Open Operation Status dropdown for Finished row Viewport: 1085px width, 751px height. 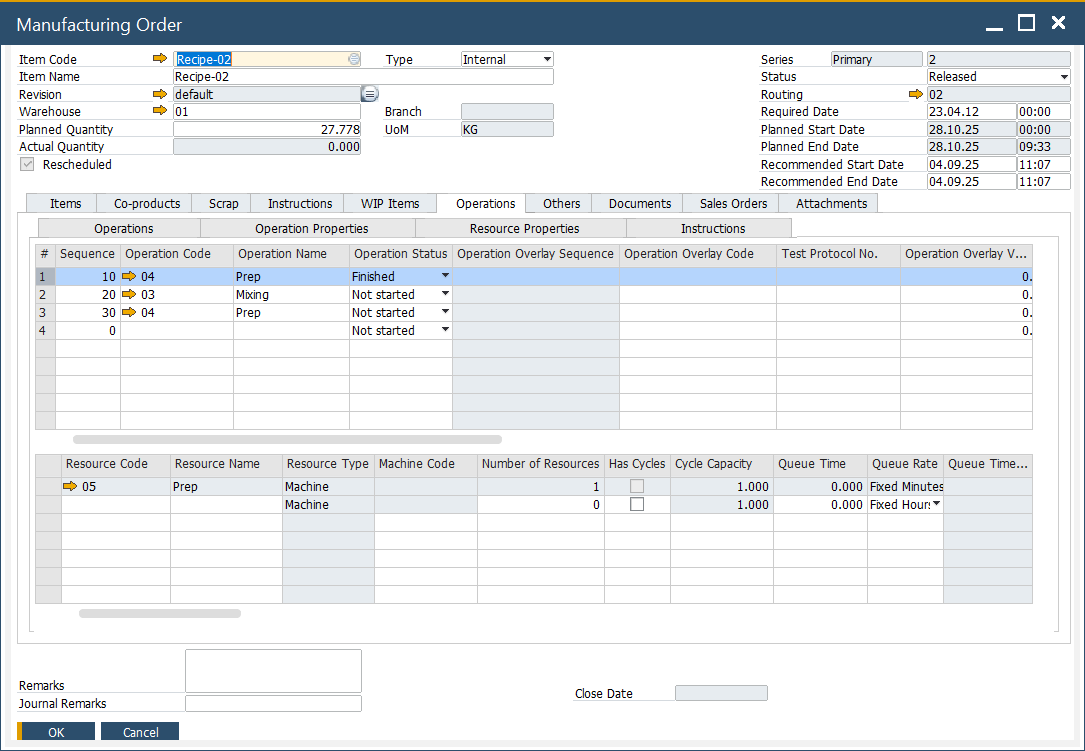tap(445, 276)
